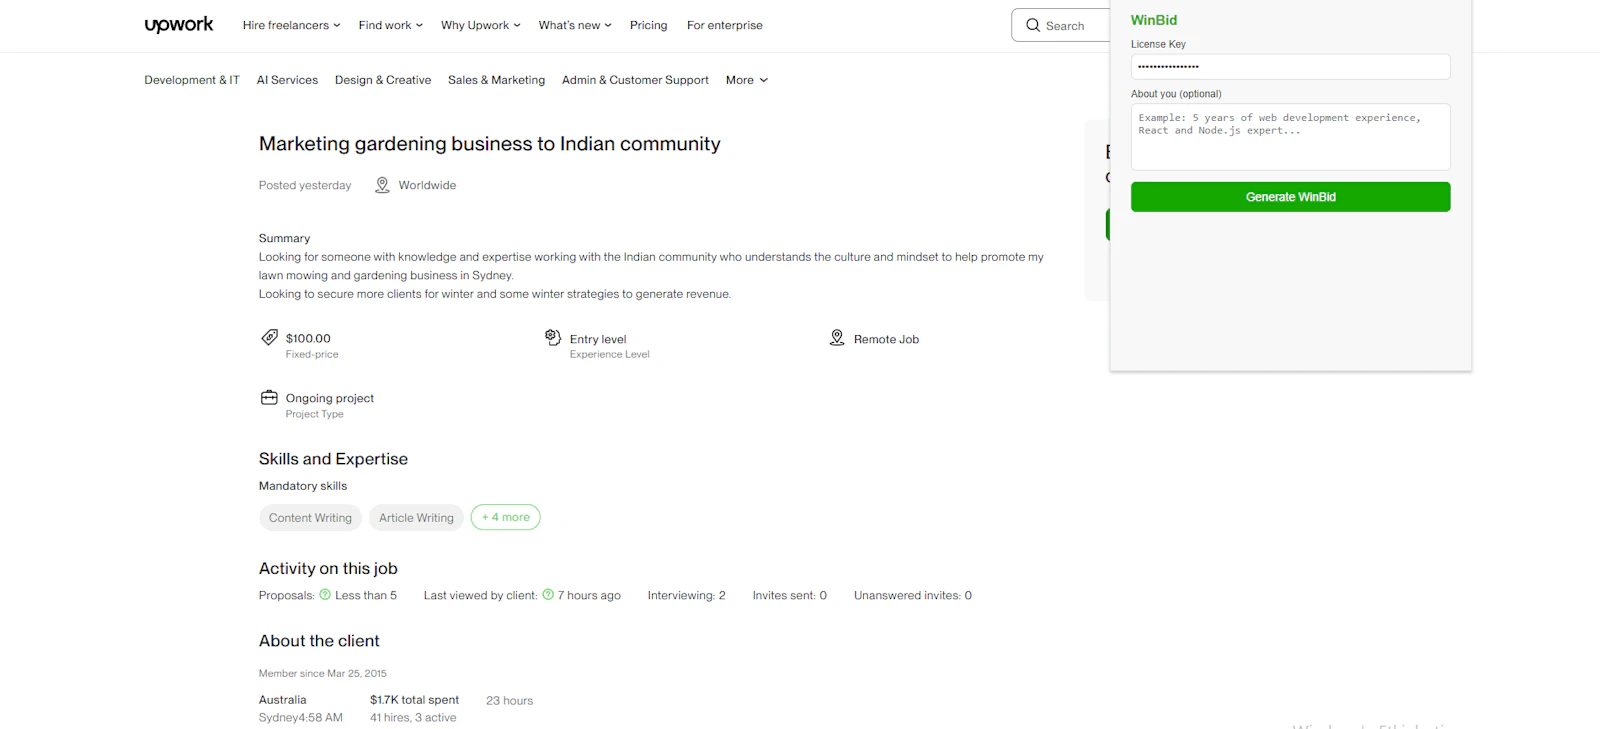Click the Worldwide location pin icon
Screen dimensions: 1600x729
tap(382, 185)
